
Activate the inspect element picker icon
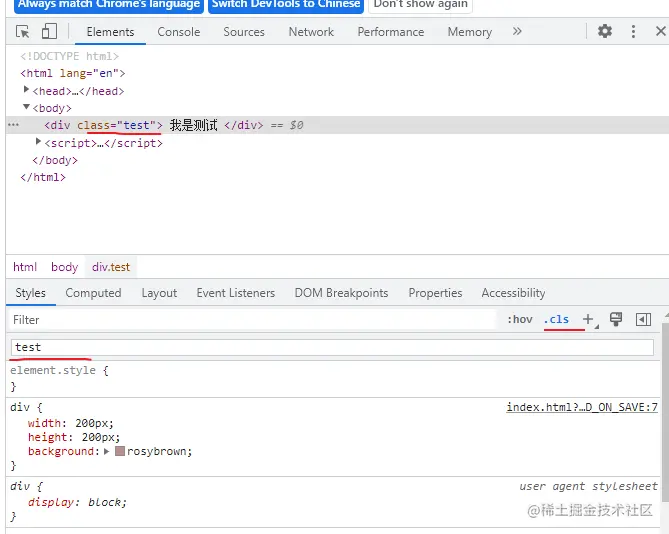click(23, 32)
